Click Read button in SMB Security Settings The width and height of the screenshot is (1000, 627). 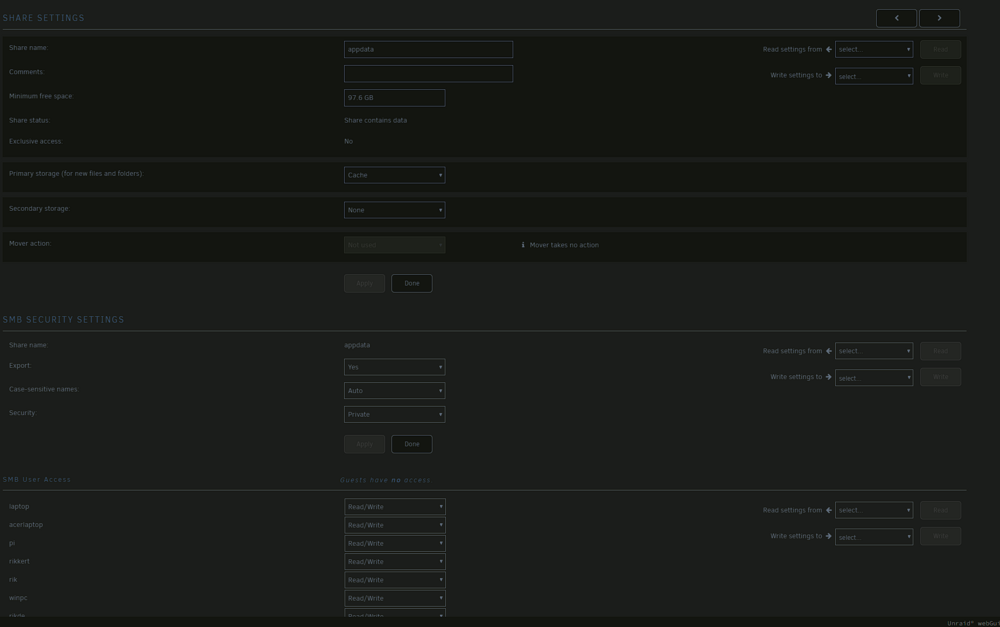coord(940,351)
